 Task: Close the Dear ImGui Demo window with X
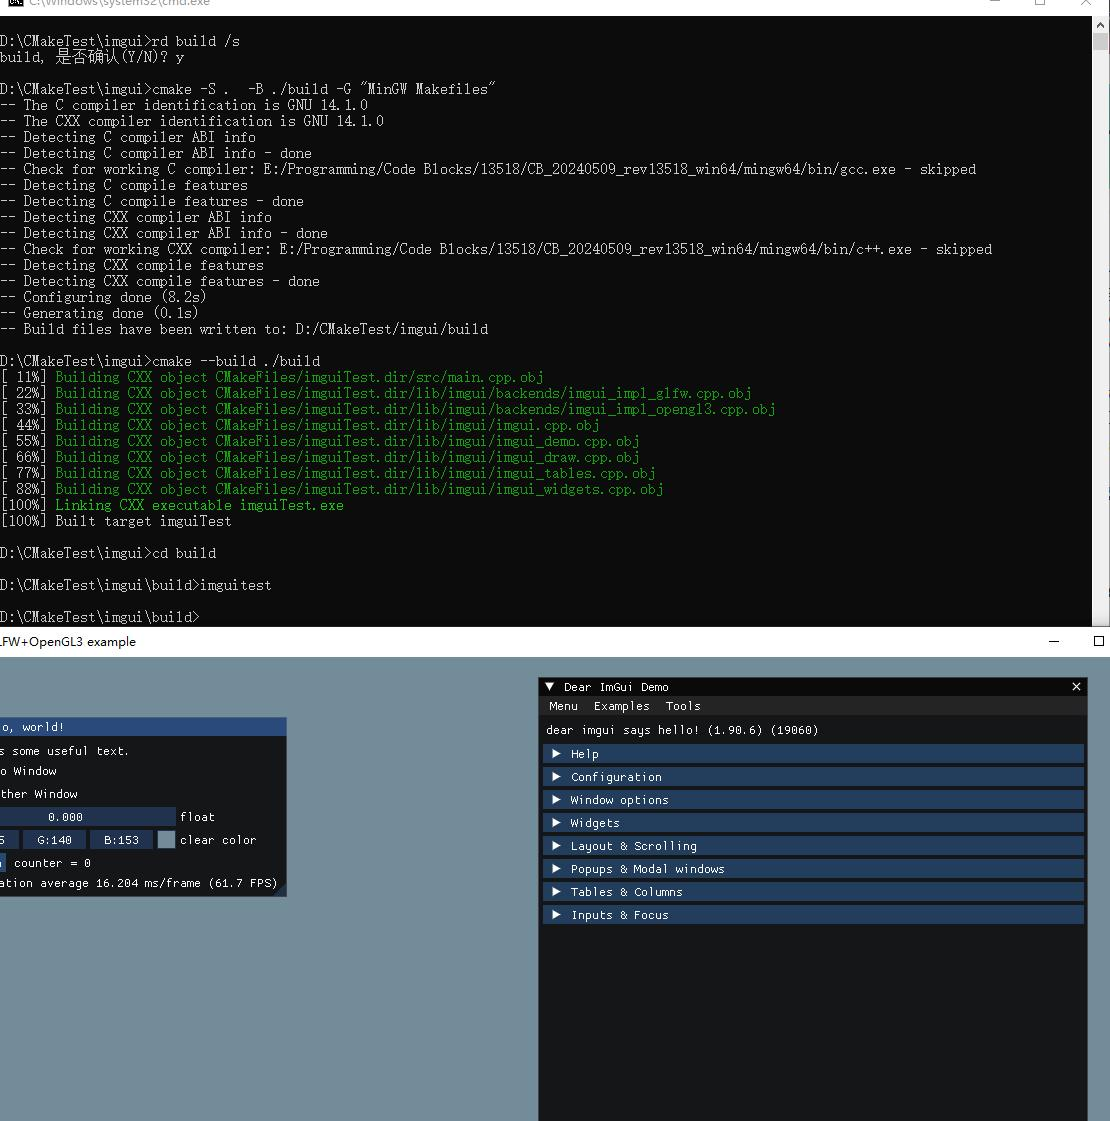pyautogui.click(x=1076, y=687)
